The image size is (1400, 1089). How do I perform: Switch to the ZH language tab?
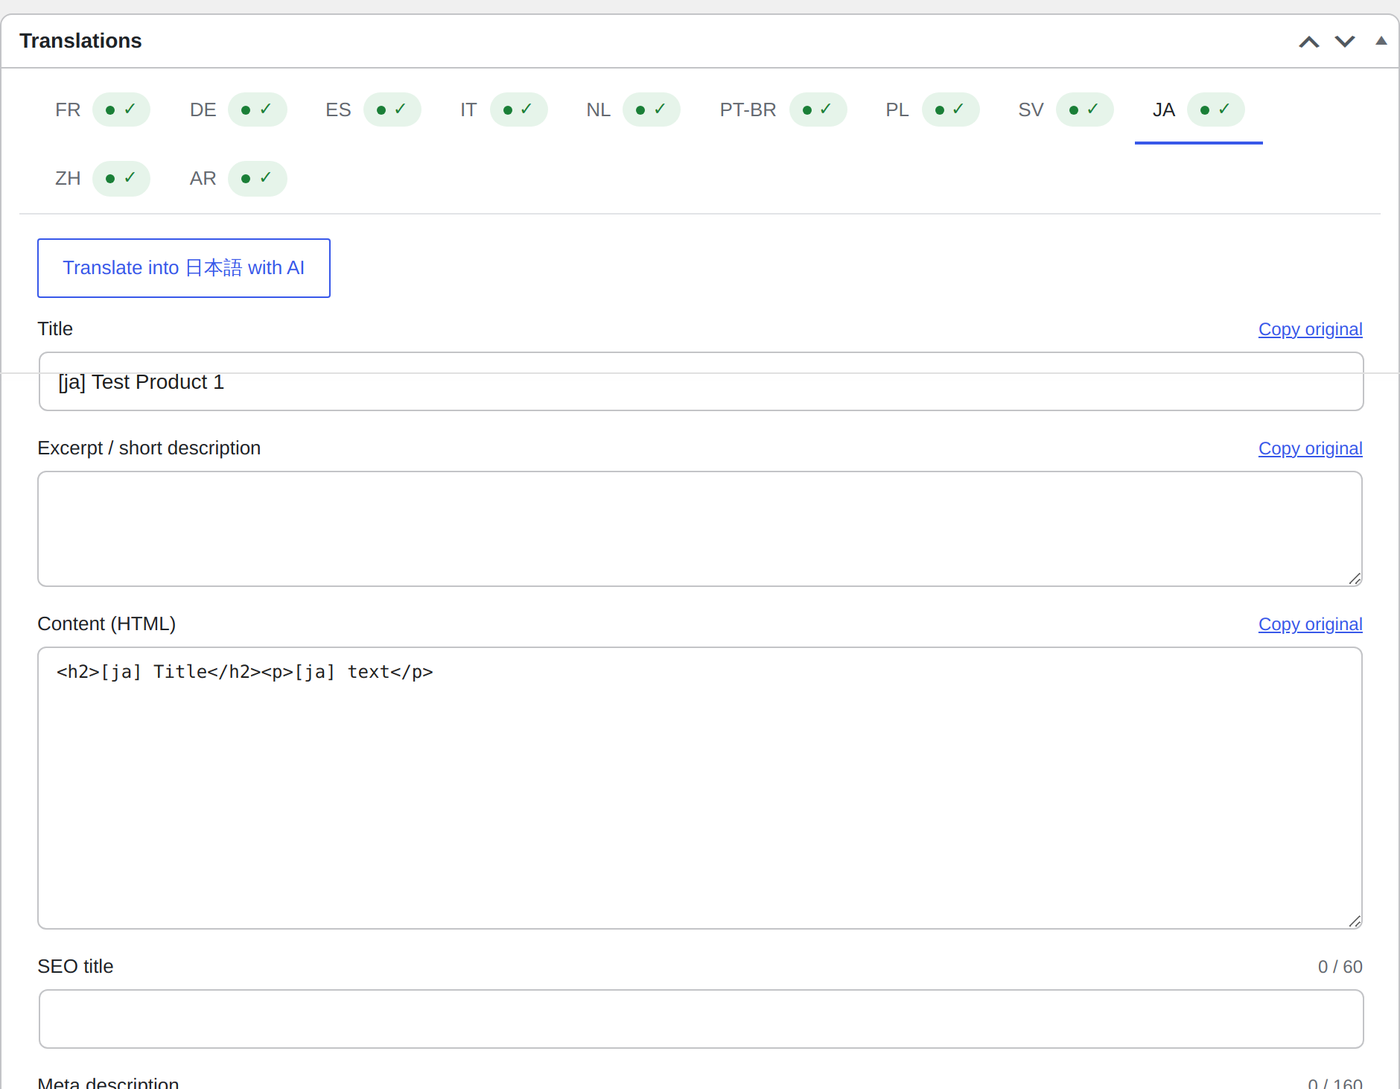click(102, 178)
